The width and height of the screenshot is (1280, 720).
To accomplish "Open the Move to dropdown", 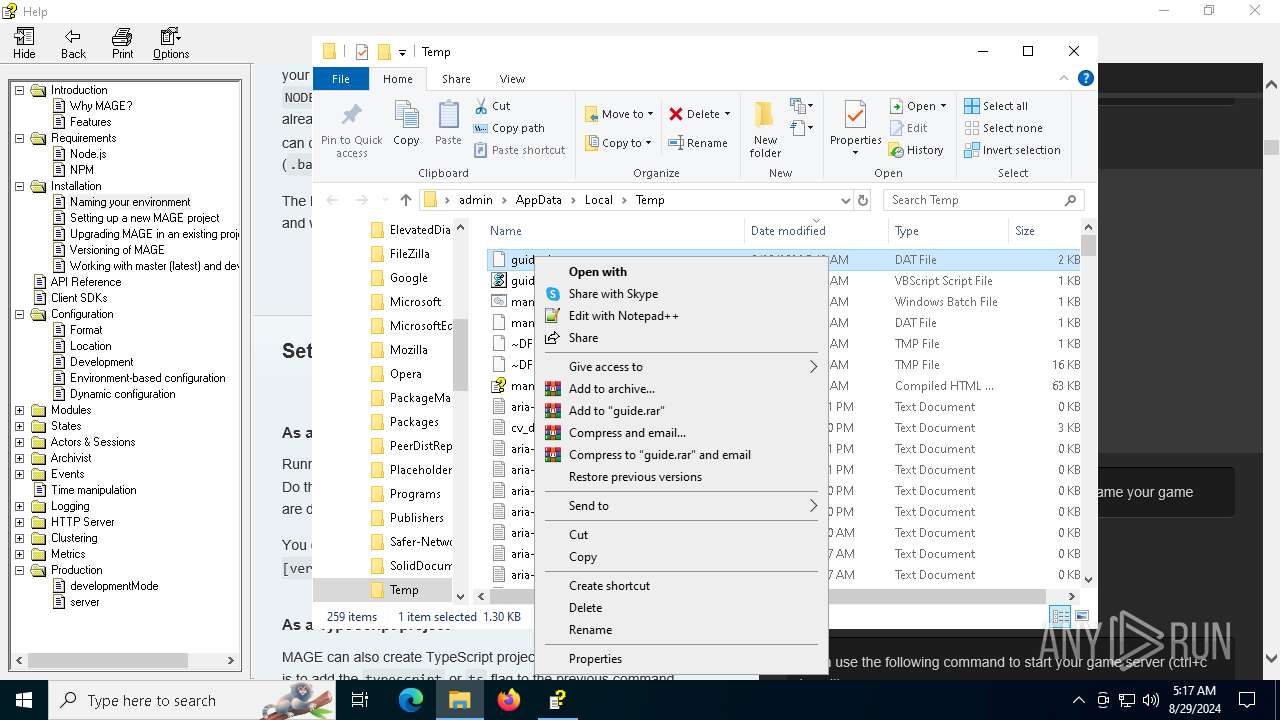I will pyautogui.click(x=619, y=114).
